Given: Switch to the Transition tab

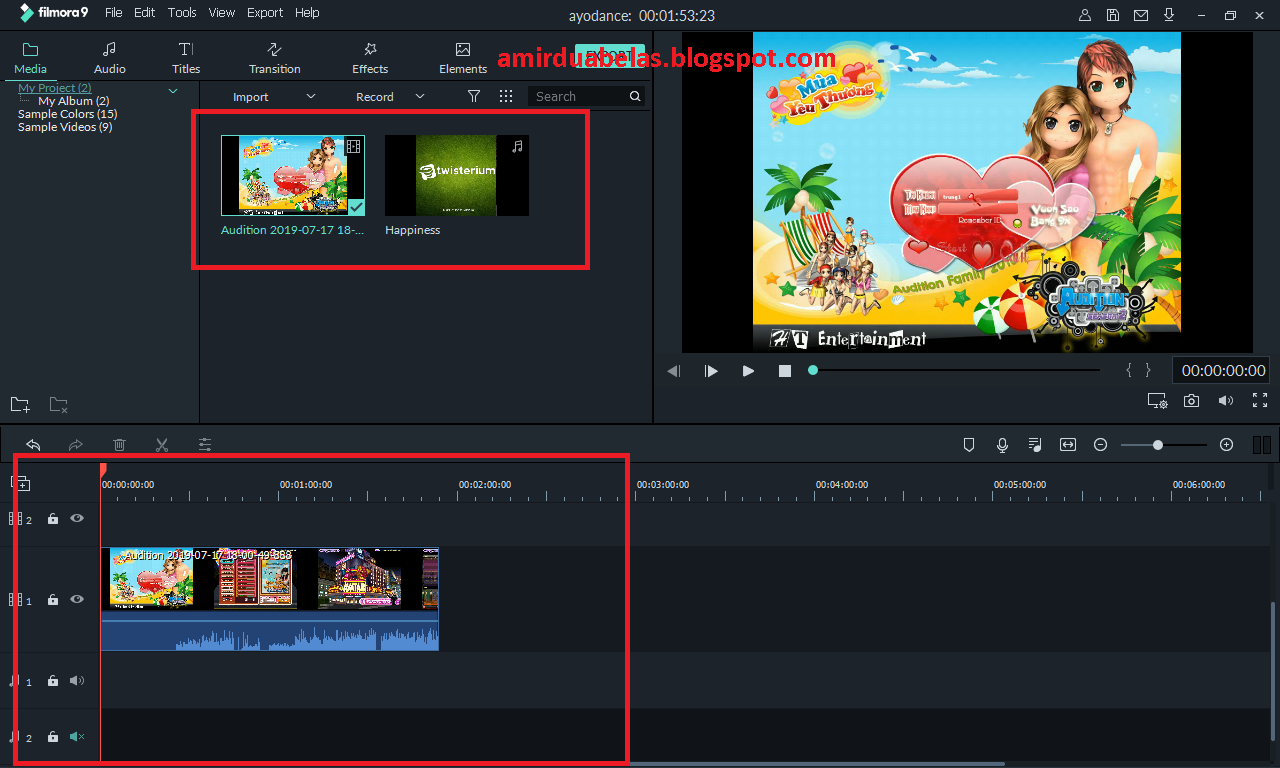Looking at the screenshot, I should [x=275, y=58].
